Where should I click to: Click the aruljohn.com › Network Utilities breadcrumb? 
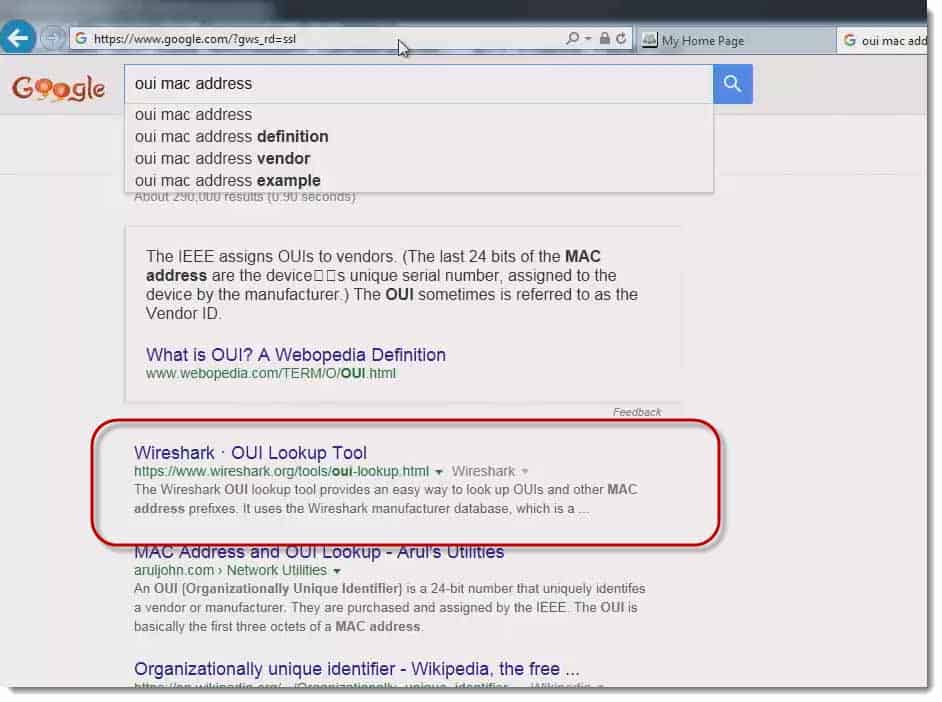click(x=230, y=570)
